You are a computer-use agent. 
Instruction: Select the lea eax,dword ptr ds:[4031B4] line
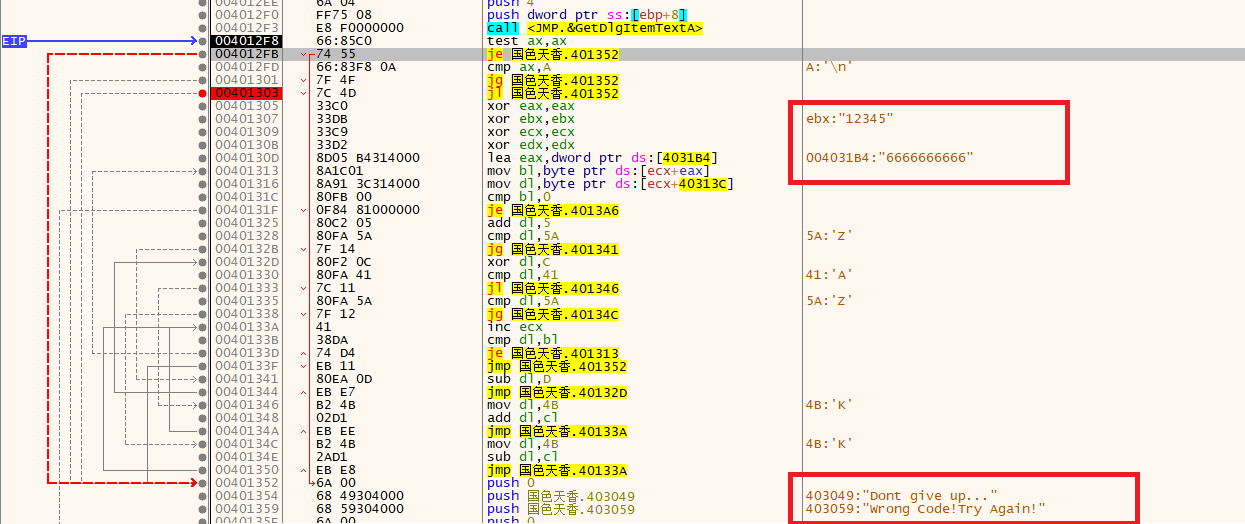click(x=601, y=158)
